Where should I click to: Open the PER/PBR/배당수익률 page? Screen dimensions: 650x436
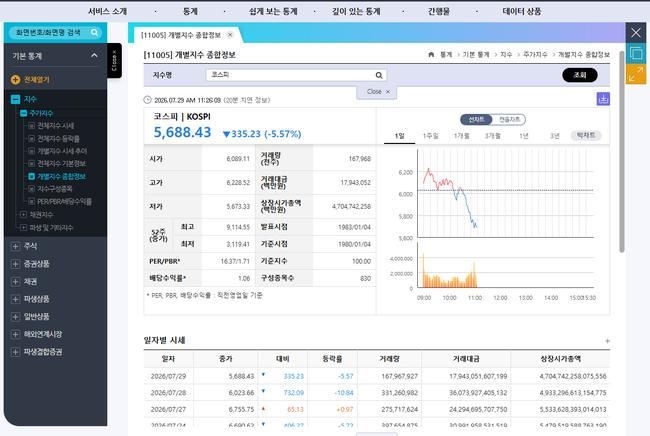tap(64, 201)
